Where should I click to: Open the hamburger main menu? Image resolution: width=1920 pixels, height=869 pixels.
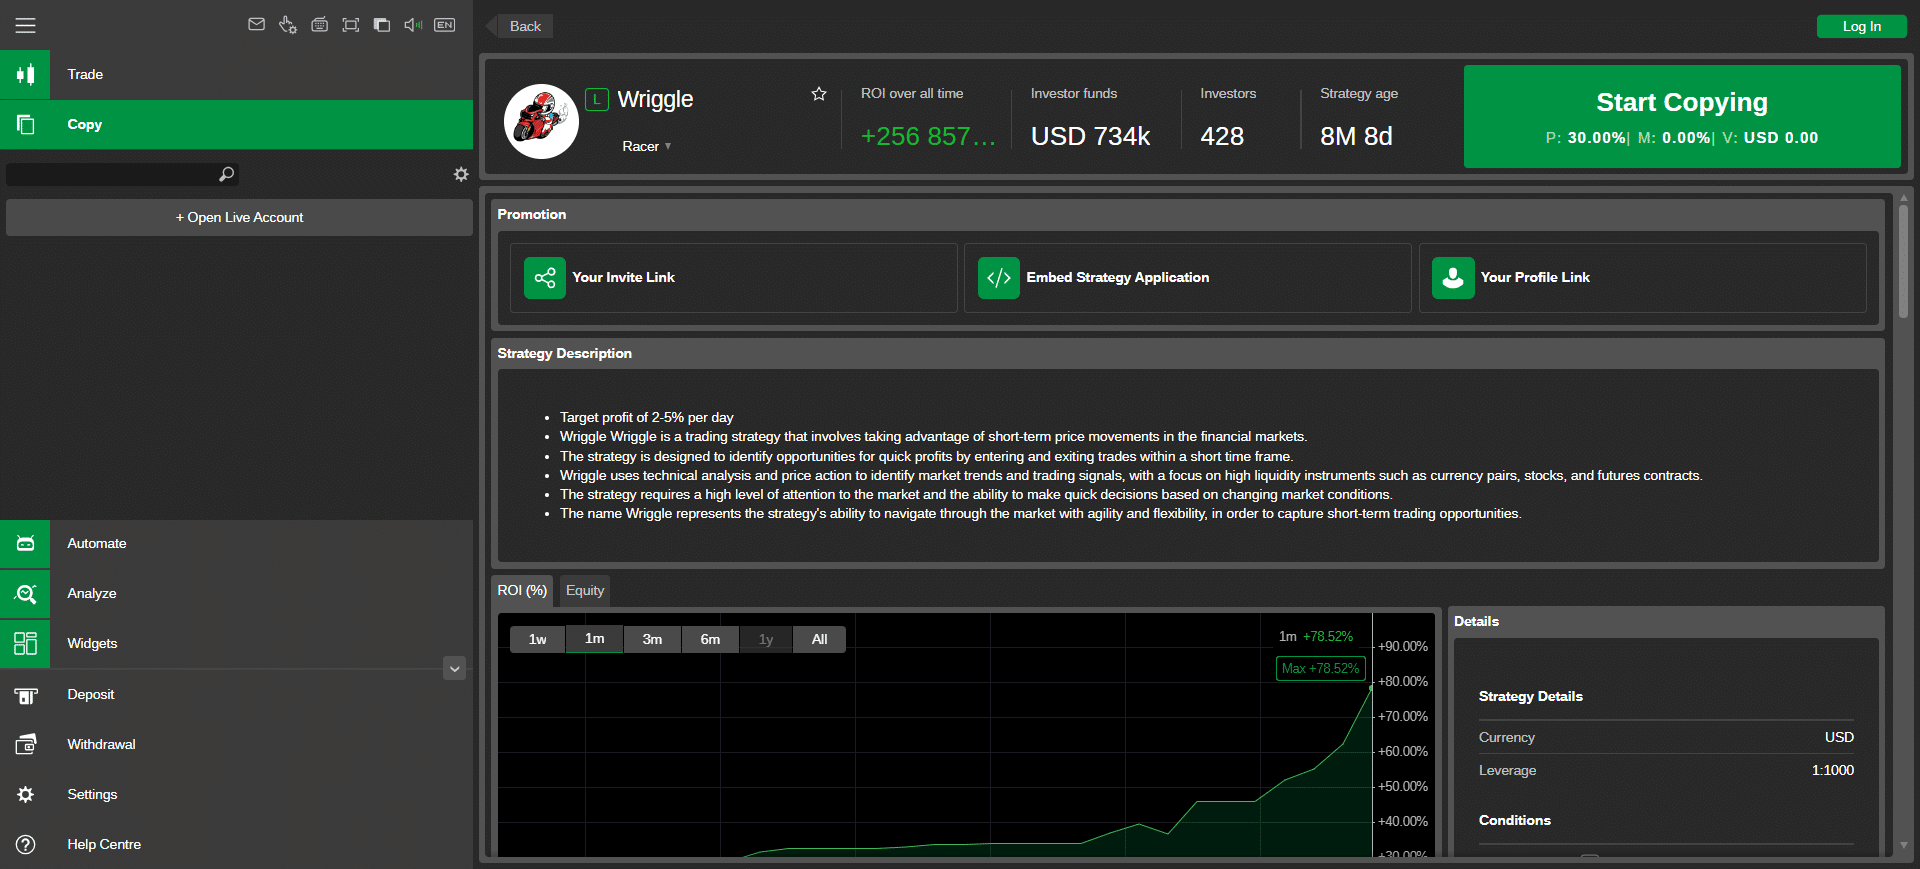[25, 25]
